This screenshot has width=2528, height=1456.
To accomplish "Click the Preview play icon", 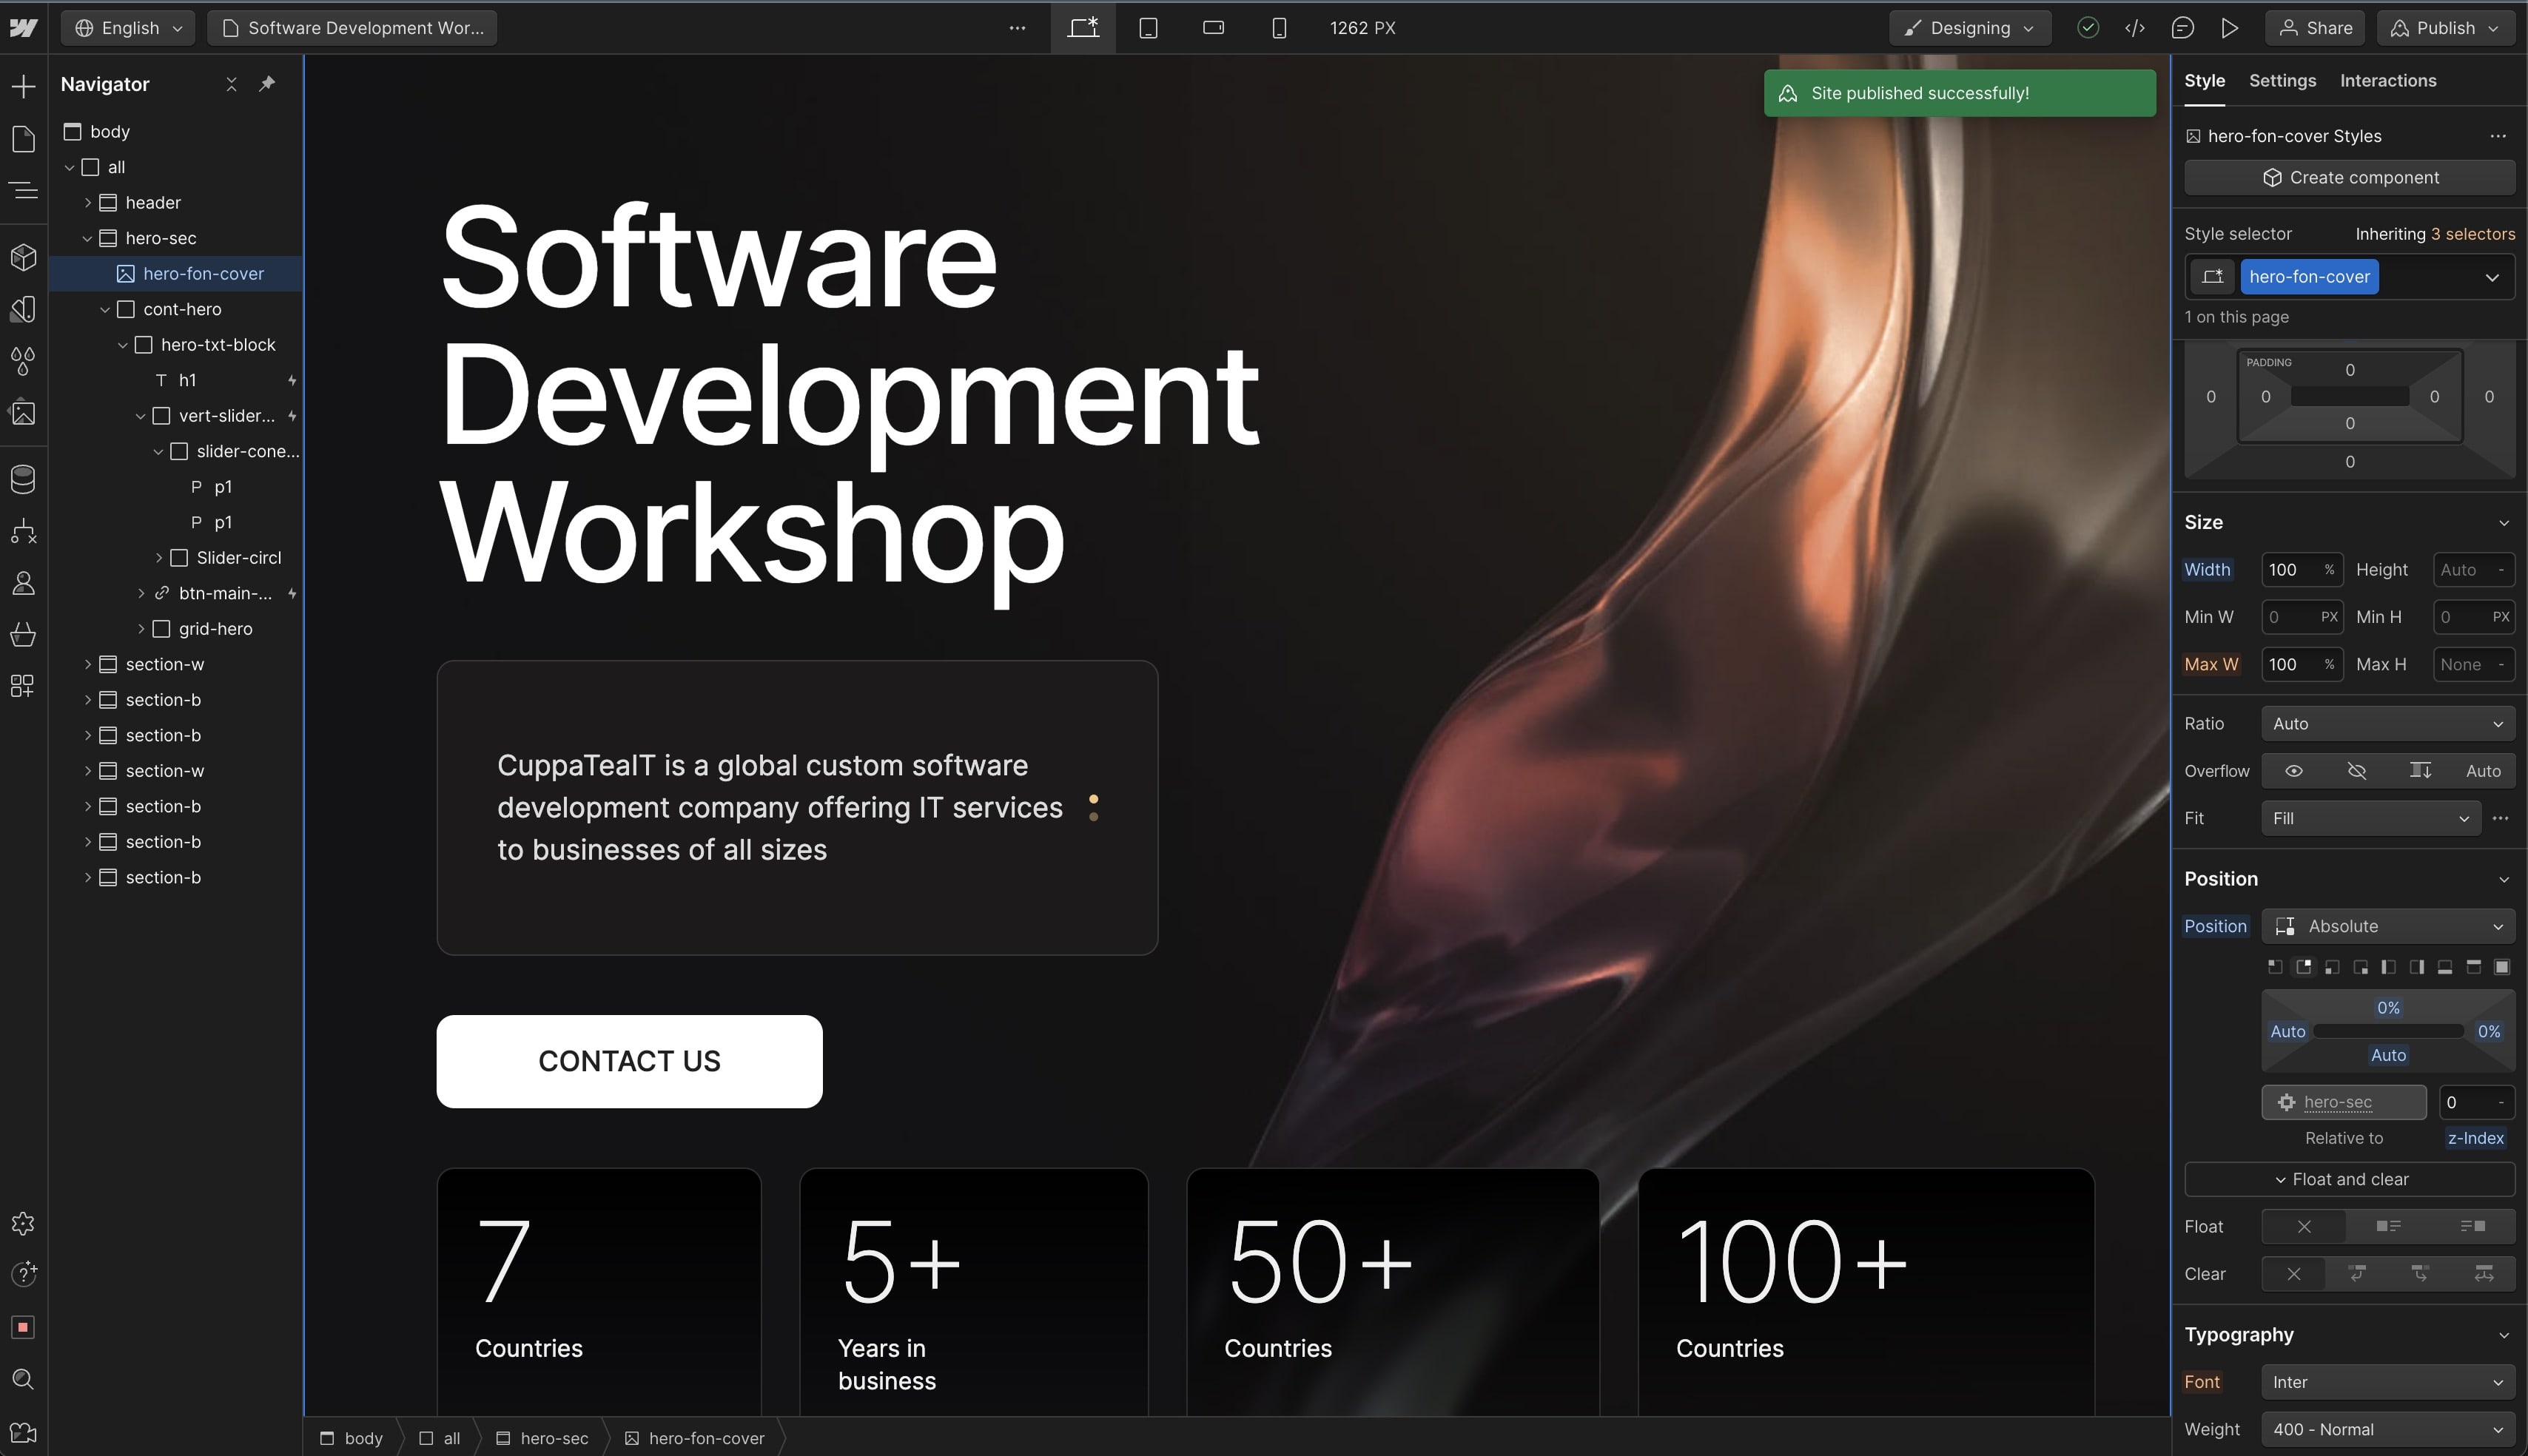I will pyautogui.click(x=2229, y=28).
